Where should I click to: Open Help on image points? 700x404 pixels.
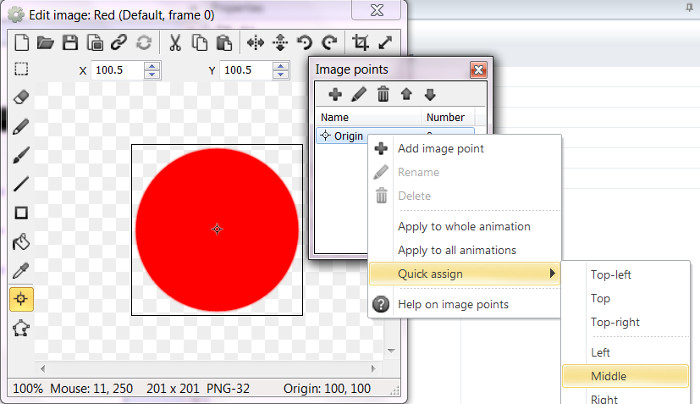pos(453,304)
